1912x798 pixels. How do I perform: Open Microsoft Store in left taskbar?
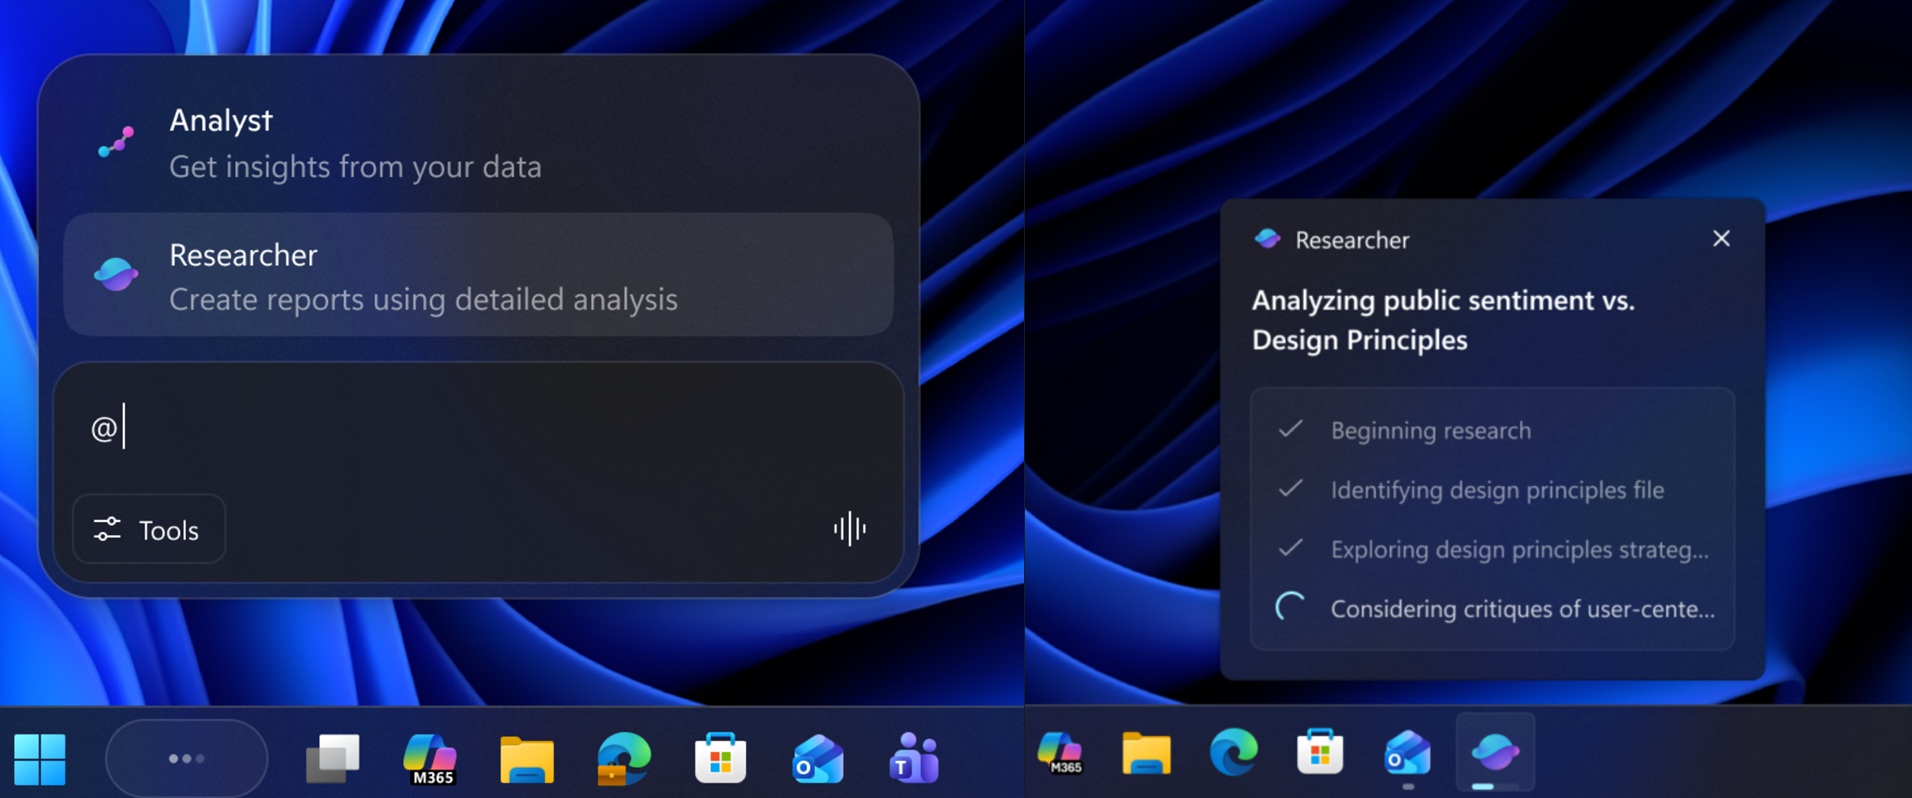coord(720,759)
